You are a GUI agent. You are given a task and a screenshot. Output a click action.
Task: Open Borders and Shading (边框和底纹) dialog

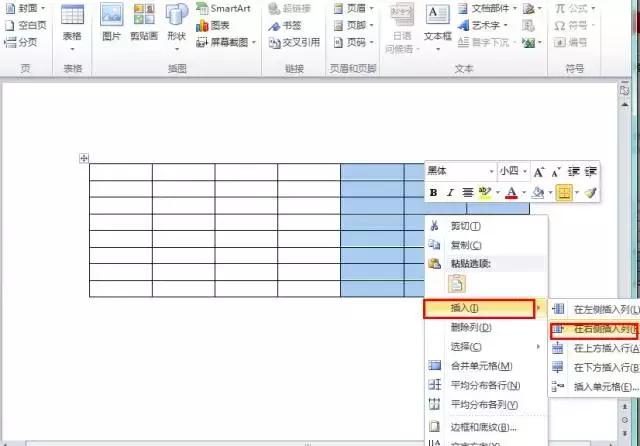(486, 427)
